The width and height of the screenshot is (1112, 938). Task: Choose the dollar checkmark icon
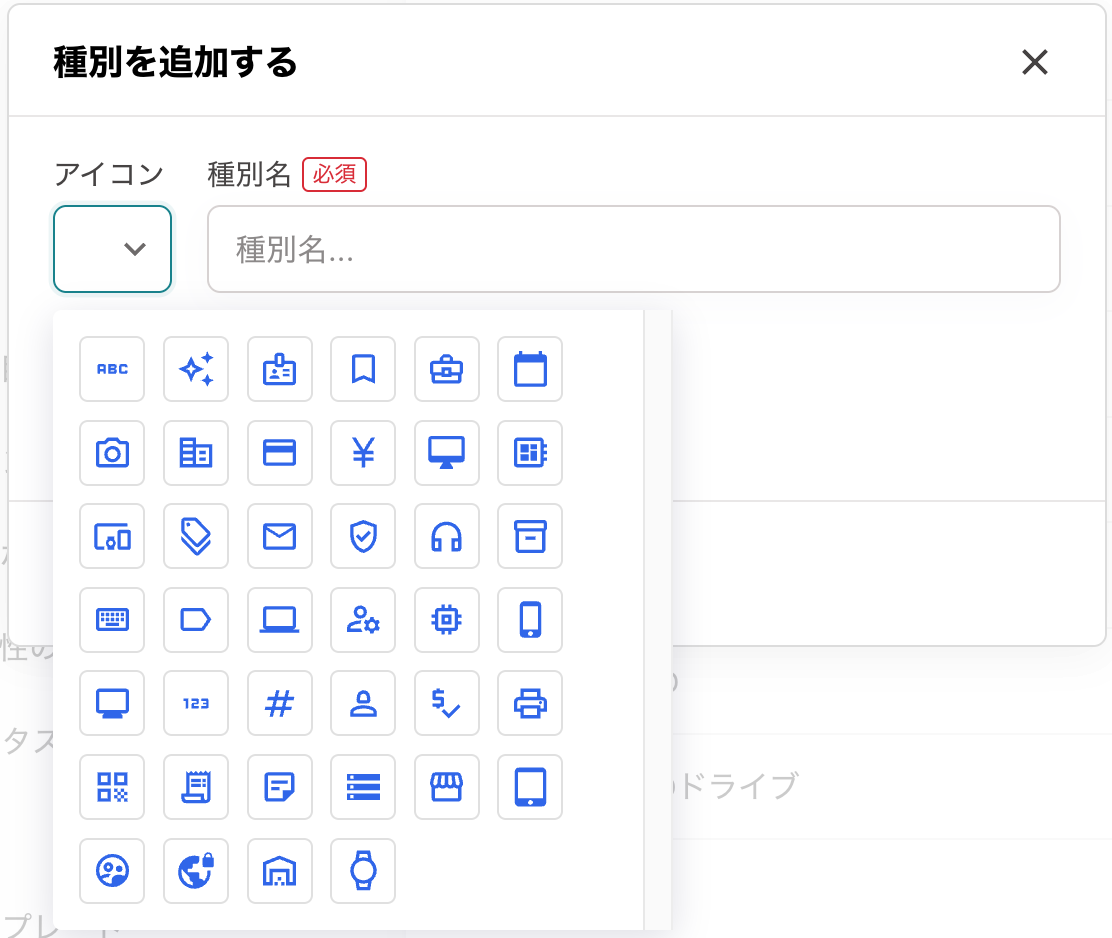(447, 703)
